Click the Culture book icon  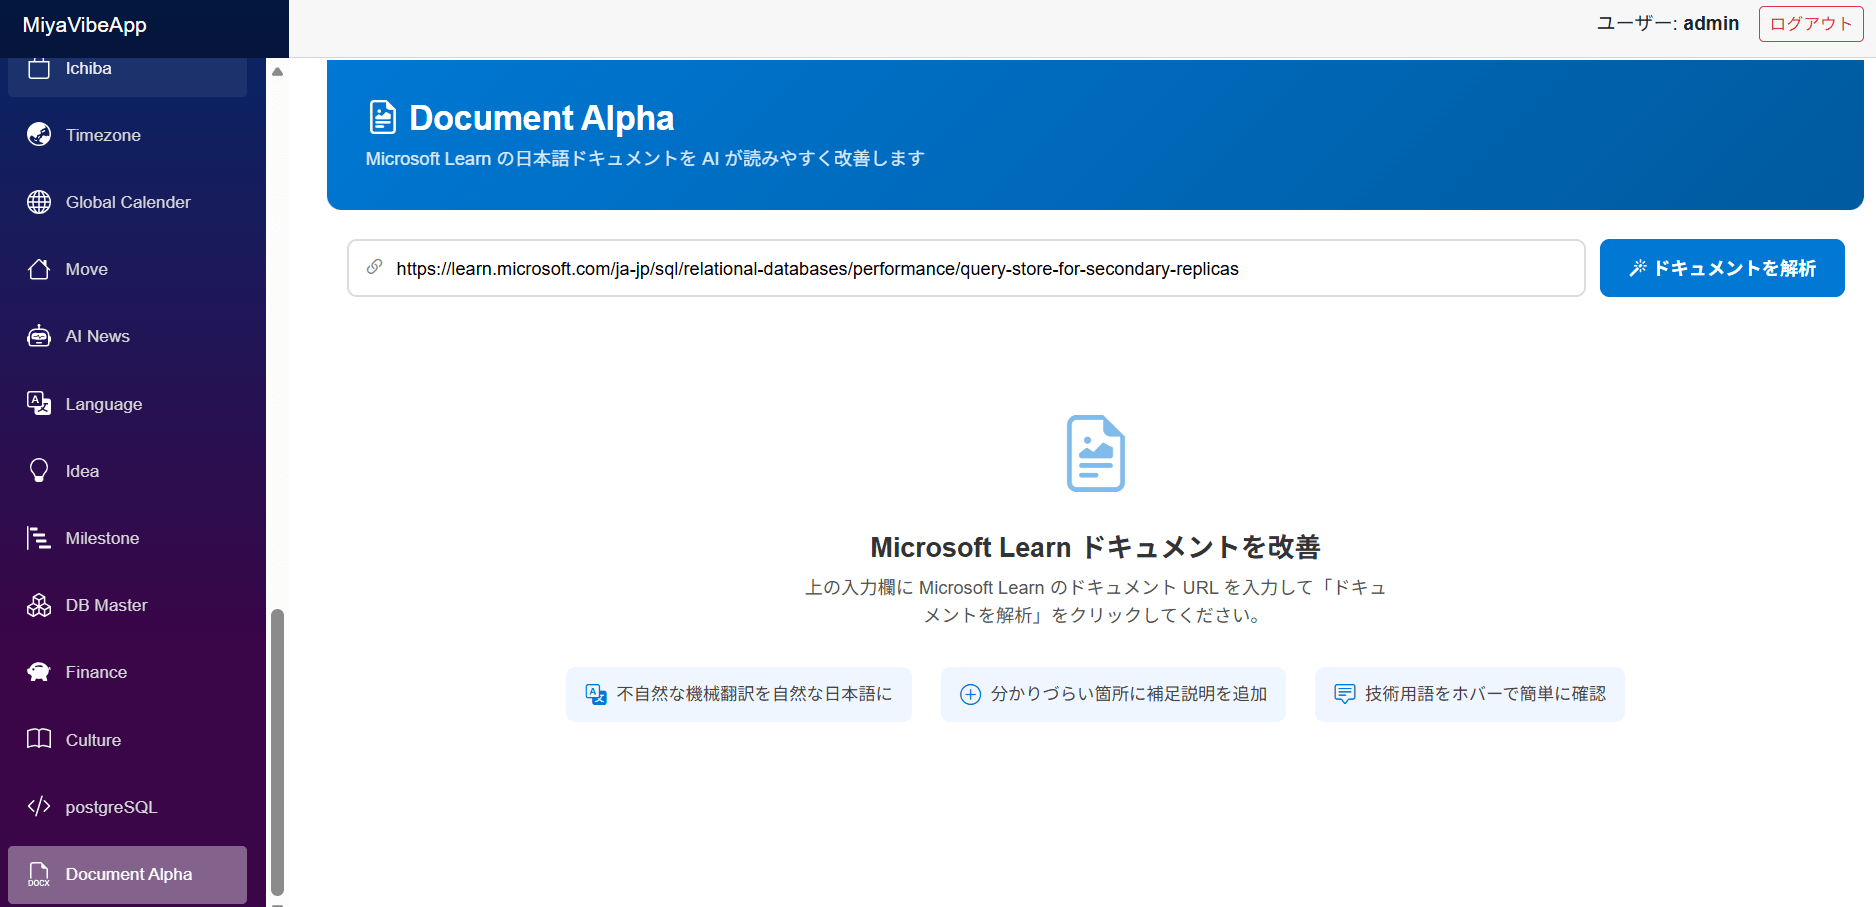[x=39, y=739]
